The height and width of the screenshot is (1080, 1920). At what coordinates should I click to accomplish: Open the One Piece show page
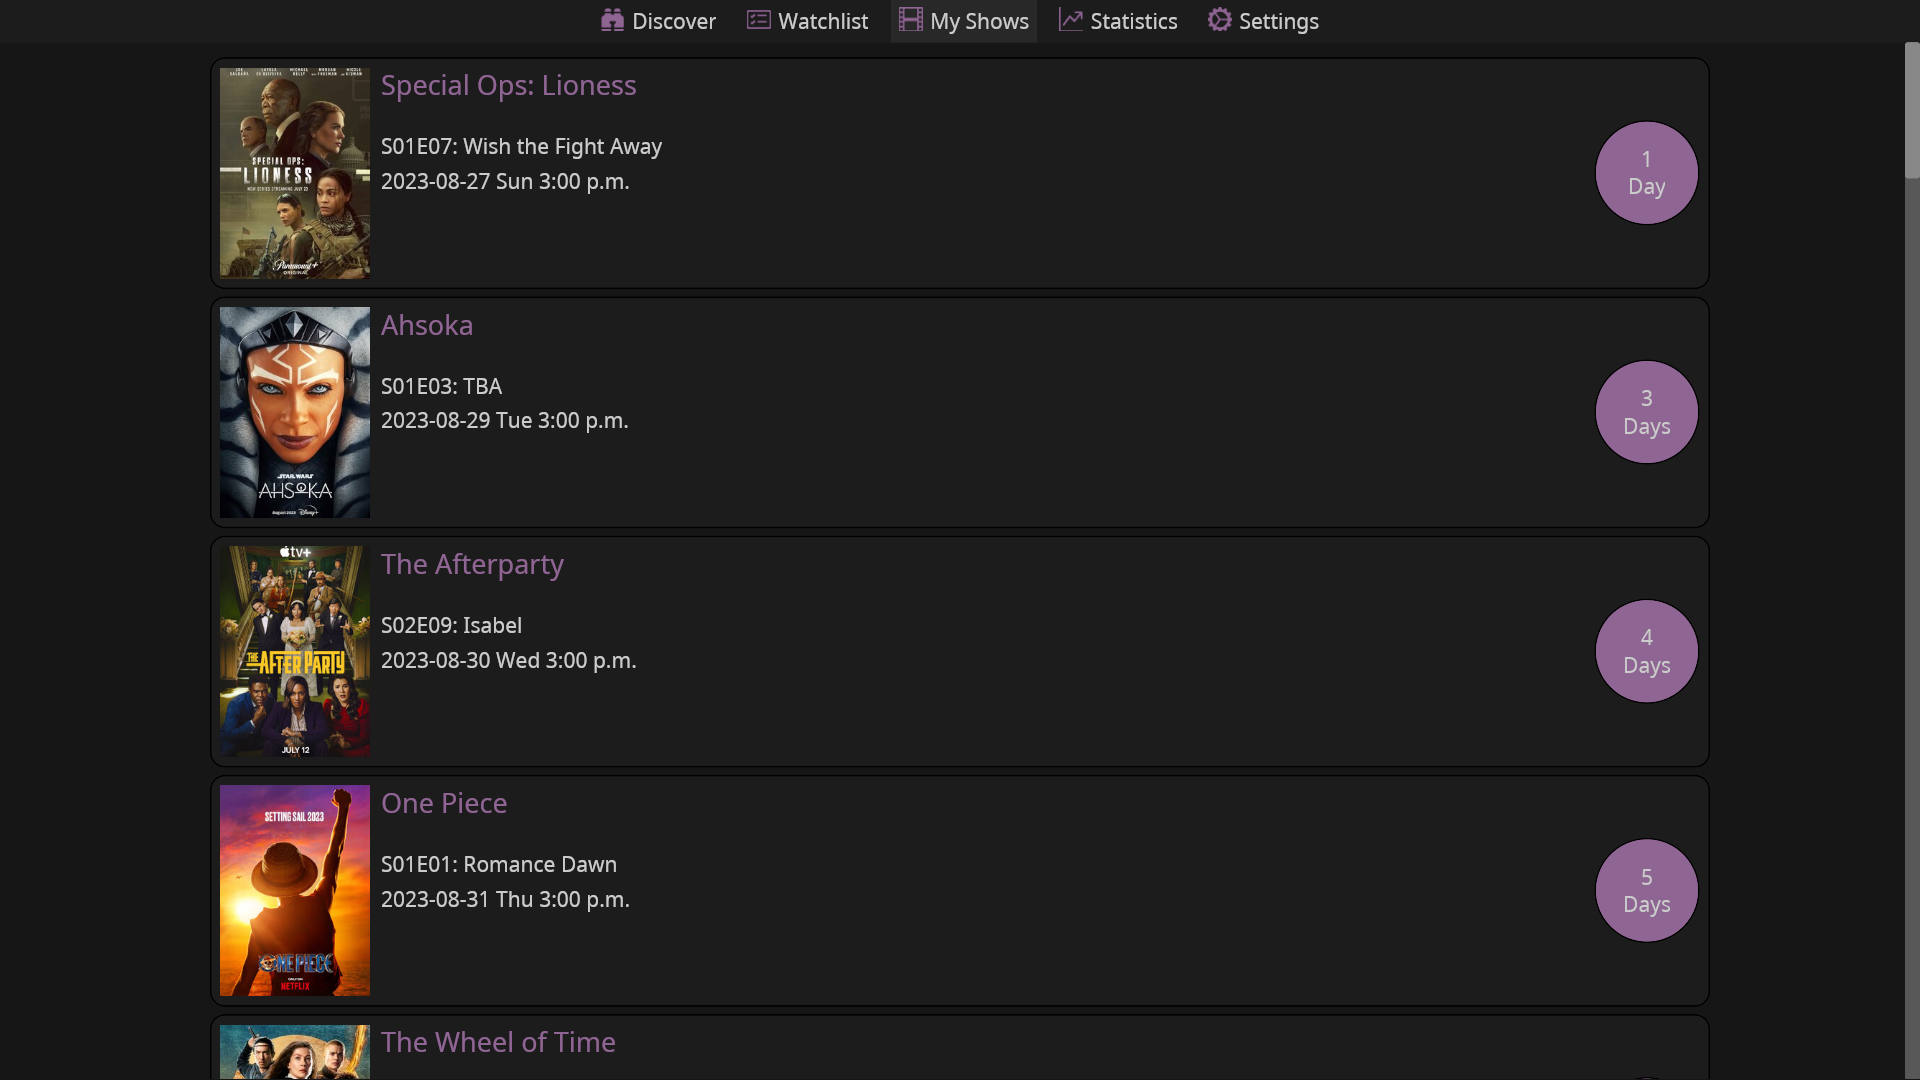[444, 803]
